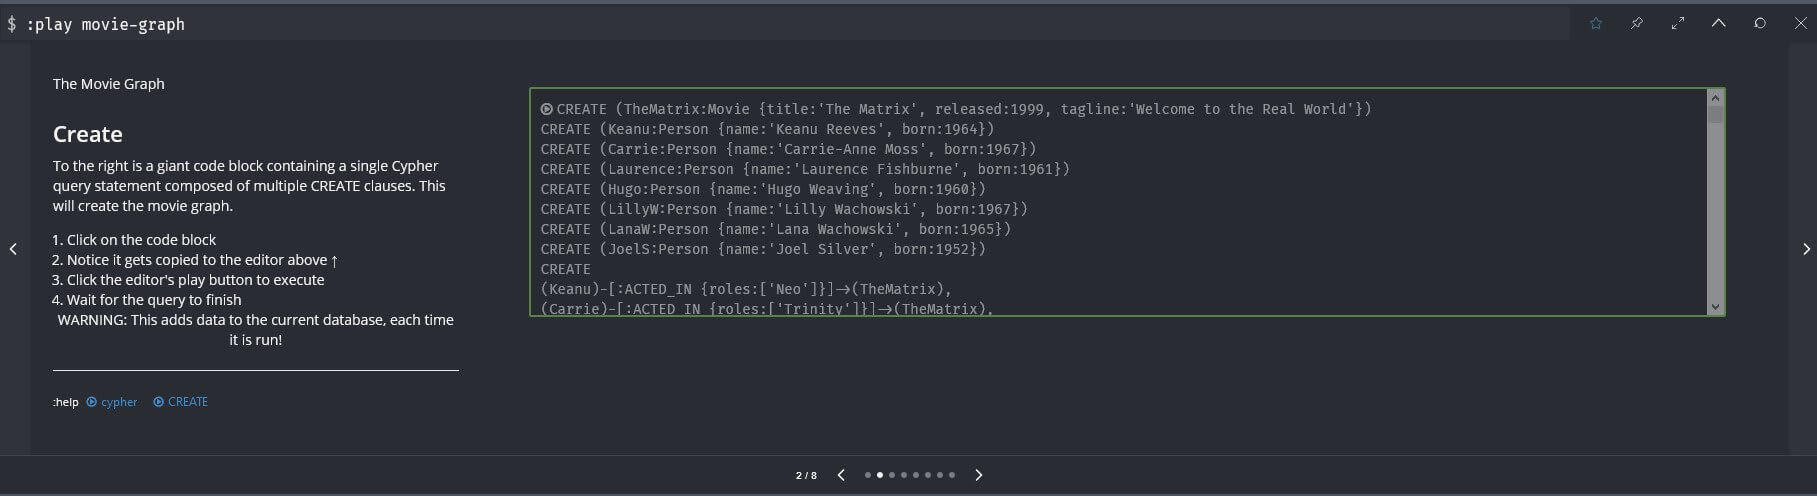Click the code block's scrollbar down arrow
Screen dimensions: 1817x496
pos(1716,307)
